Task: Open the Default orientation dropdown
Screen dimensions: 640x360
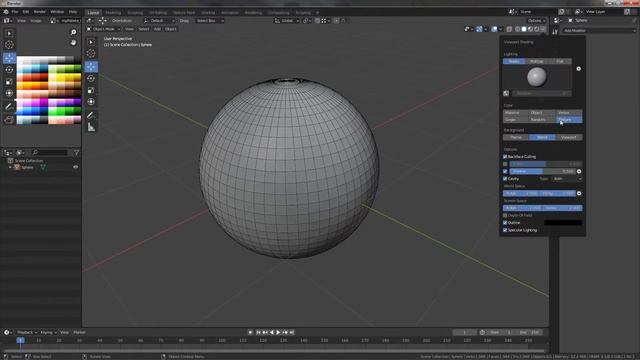Action: coord(159,20)
